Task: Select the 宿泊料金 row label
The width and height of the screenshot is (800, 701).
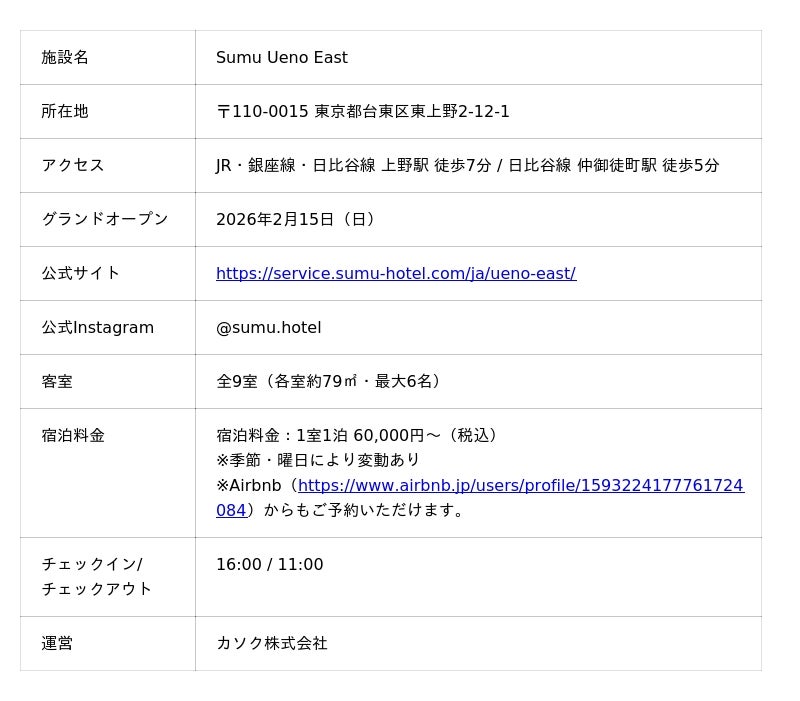Action: 73,436
